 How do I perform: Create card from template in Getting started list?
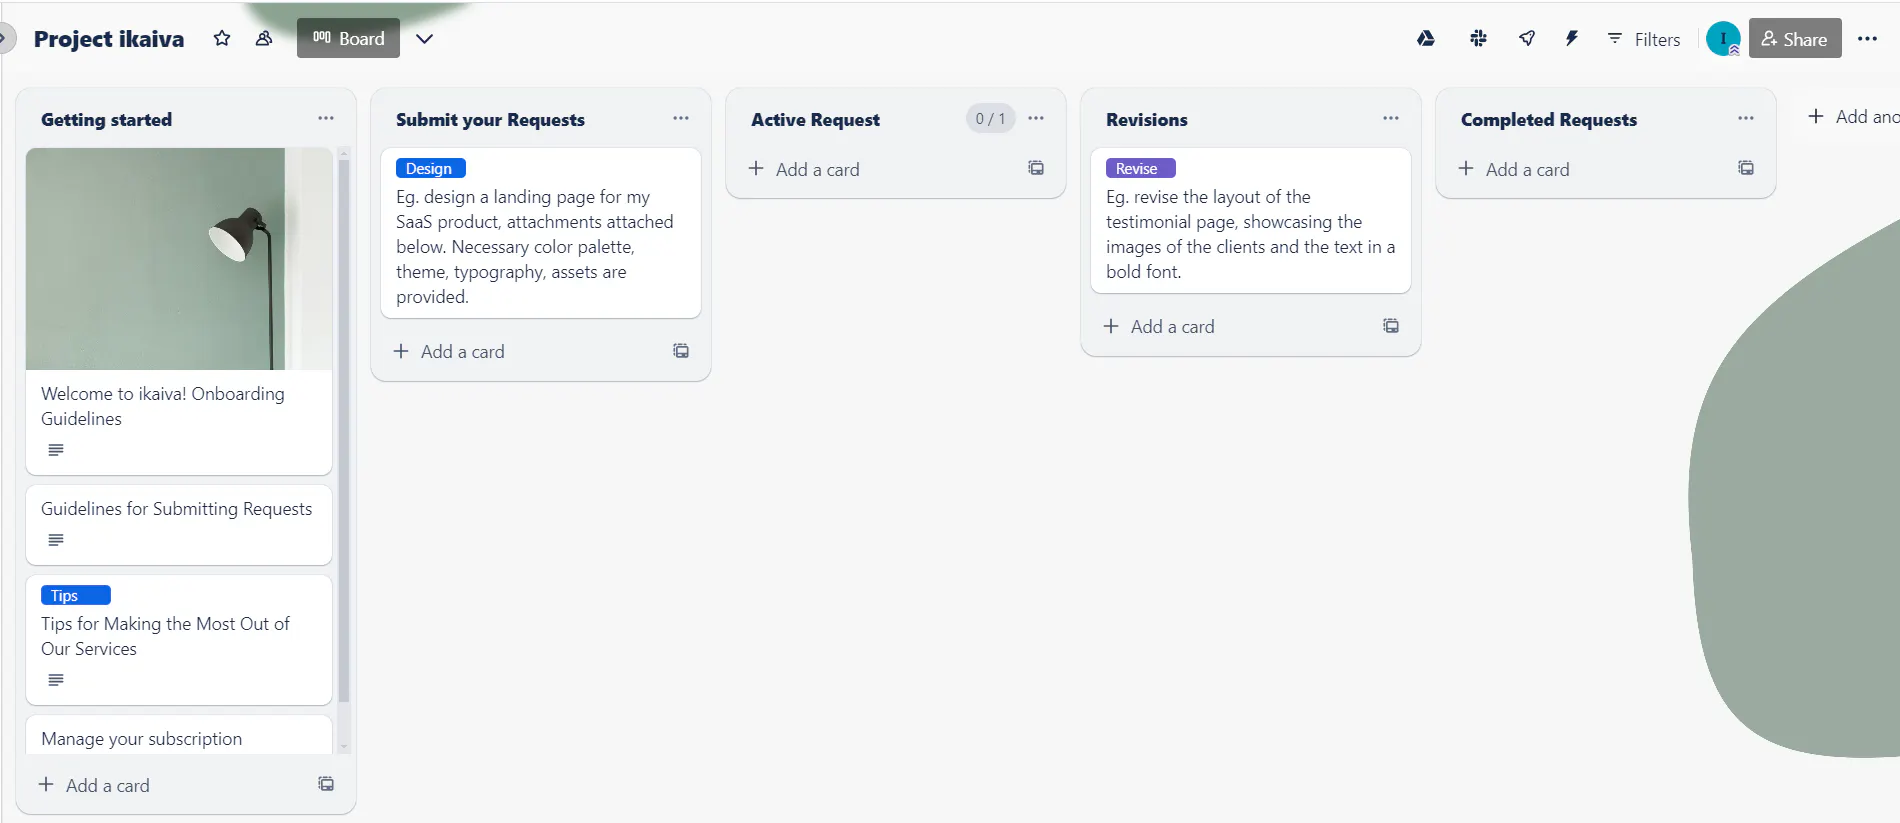coord(326,784)
